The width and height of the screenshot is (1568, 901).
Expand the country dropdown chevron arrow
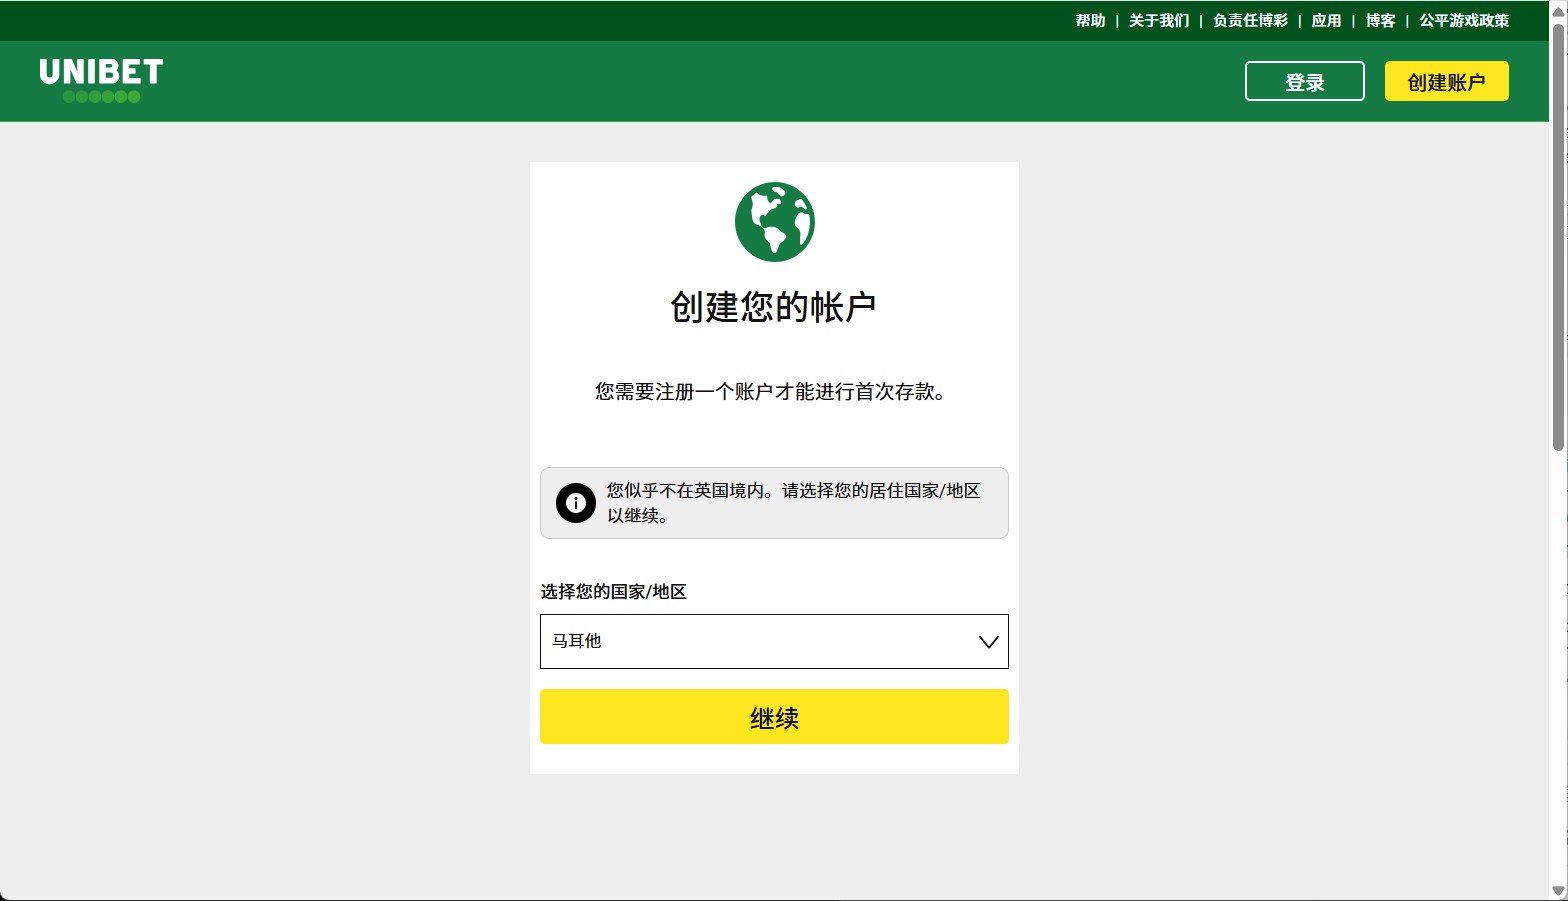tap(988, 642)
